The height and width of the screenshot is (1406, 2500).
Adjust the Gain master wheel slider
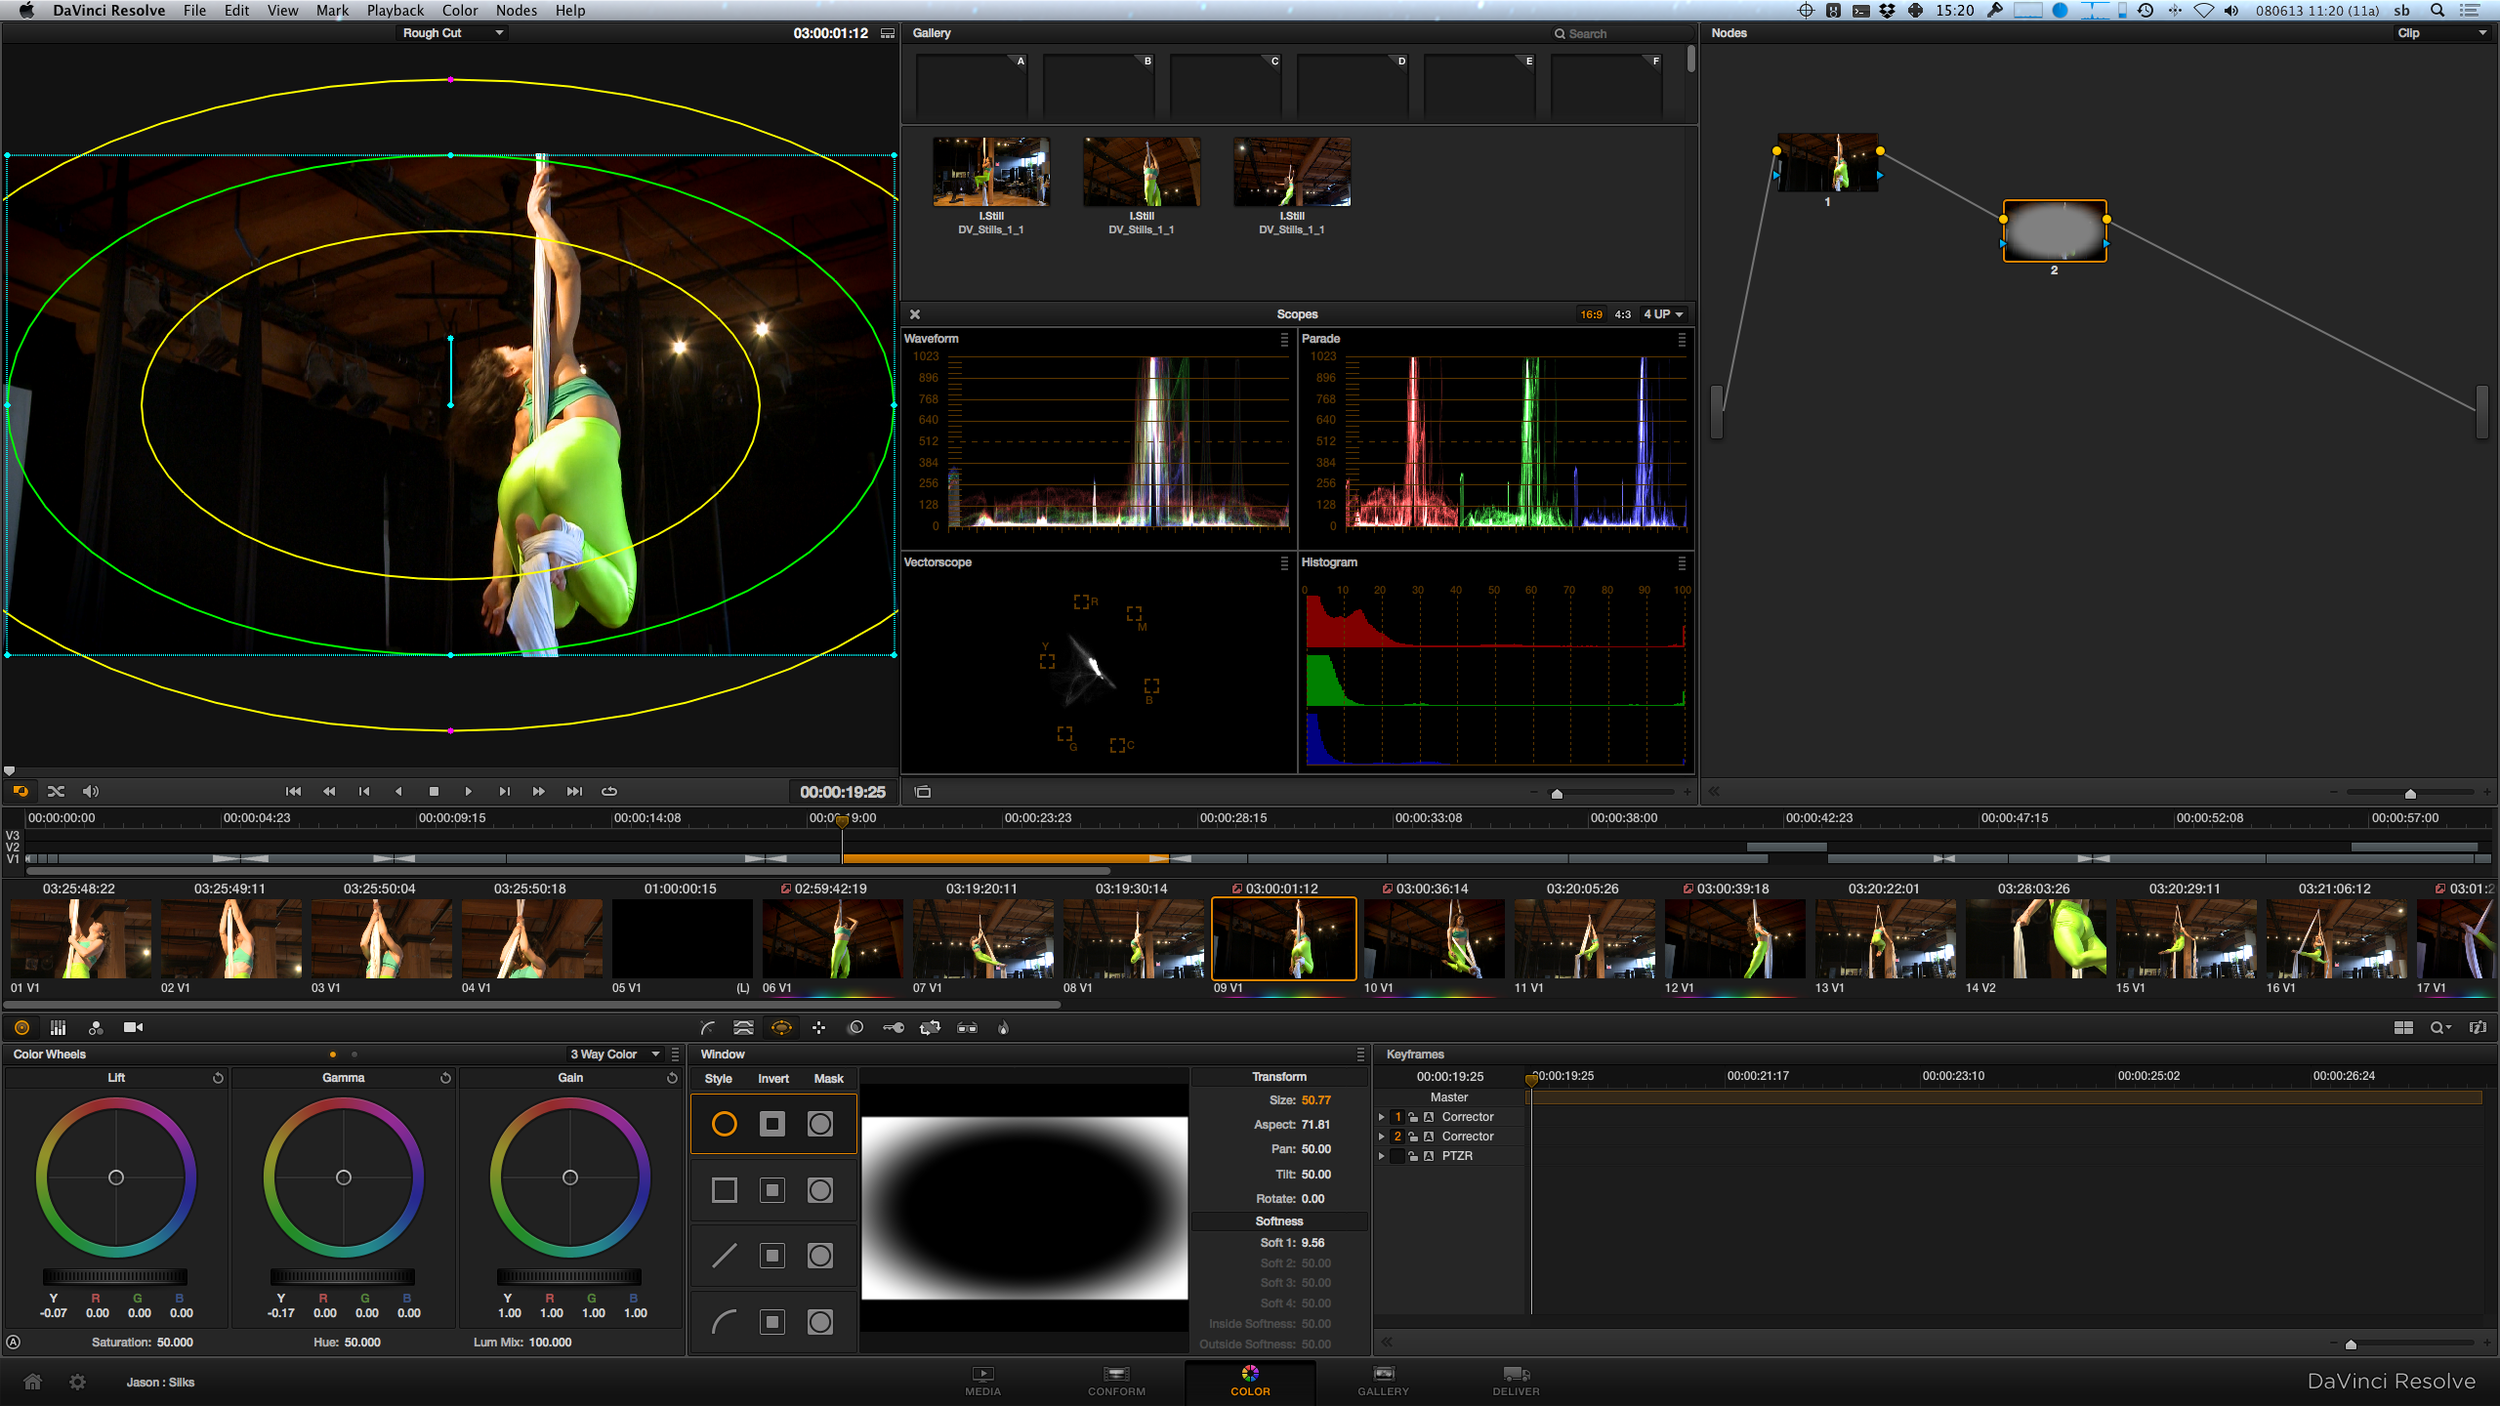coord(569,1276)
